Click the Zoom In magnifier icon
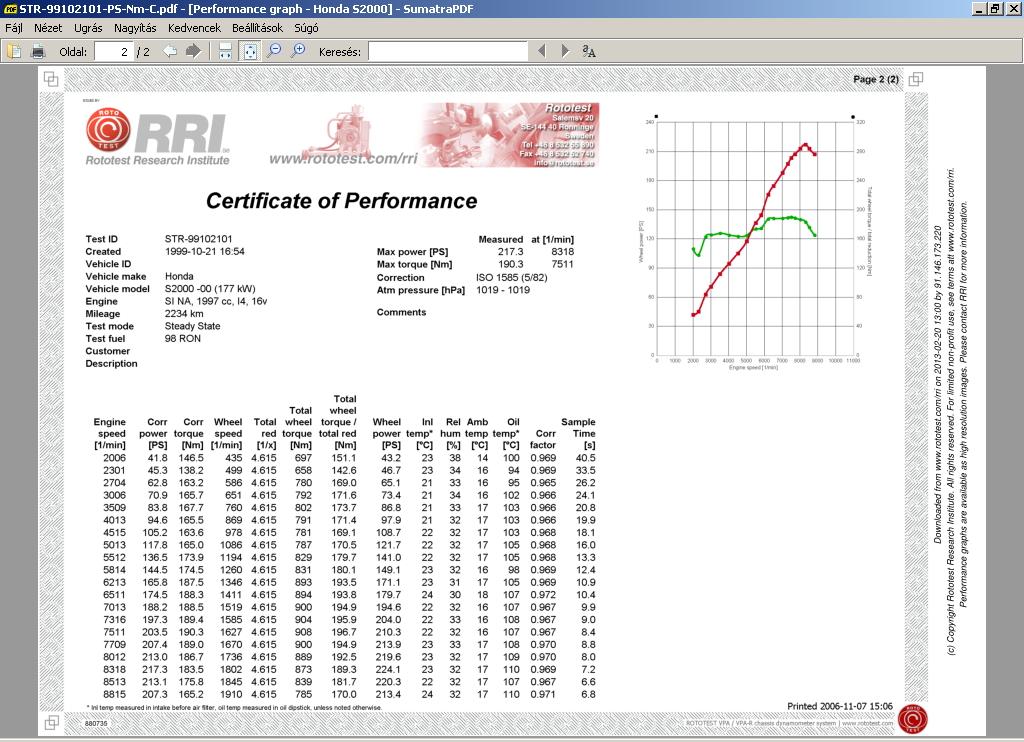The image size is (1024, 742). pyautogui.click(x=298, y=51)
